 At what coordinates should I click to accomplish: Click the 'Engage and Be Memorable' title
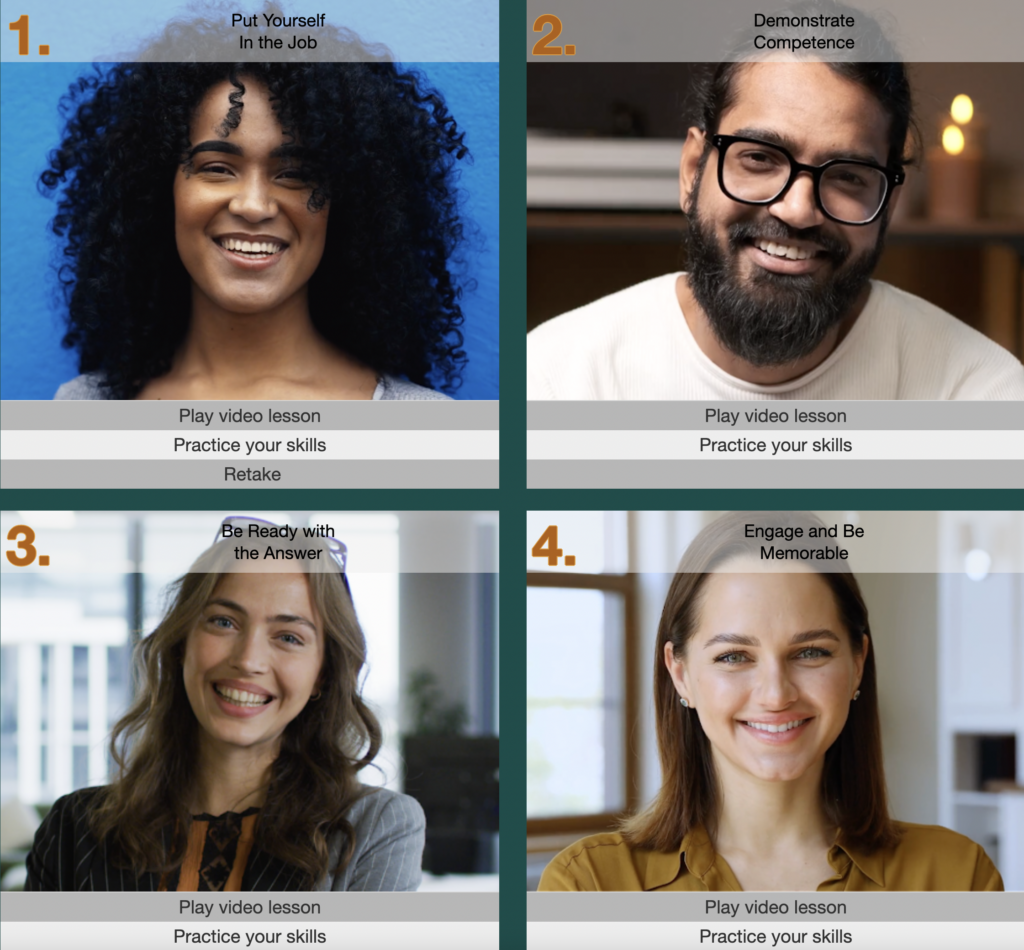[804, 542]
